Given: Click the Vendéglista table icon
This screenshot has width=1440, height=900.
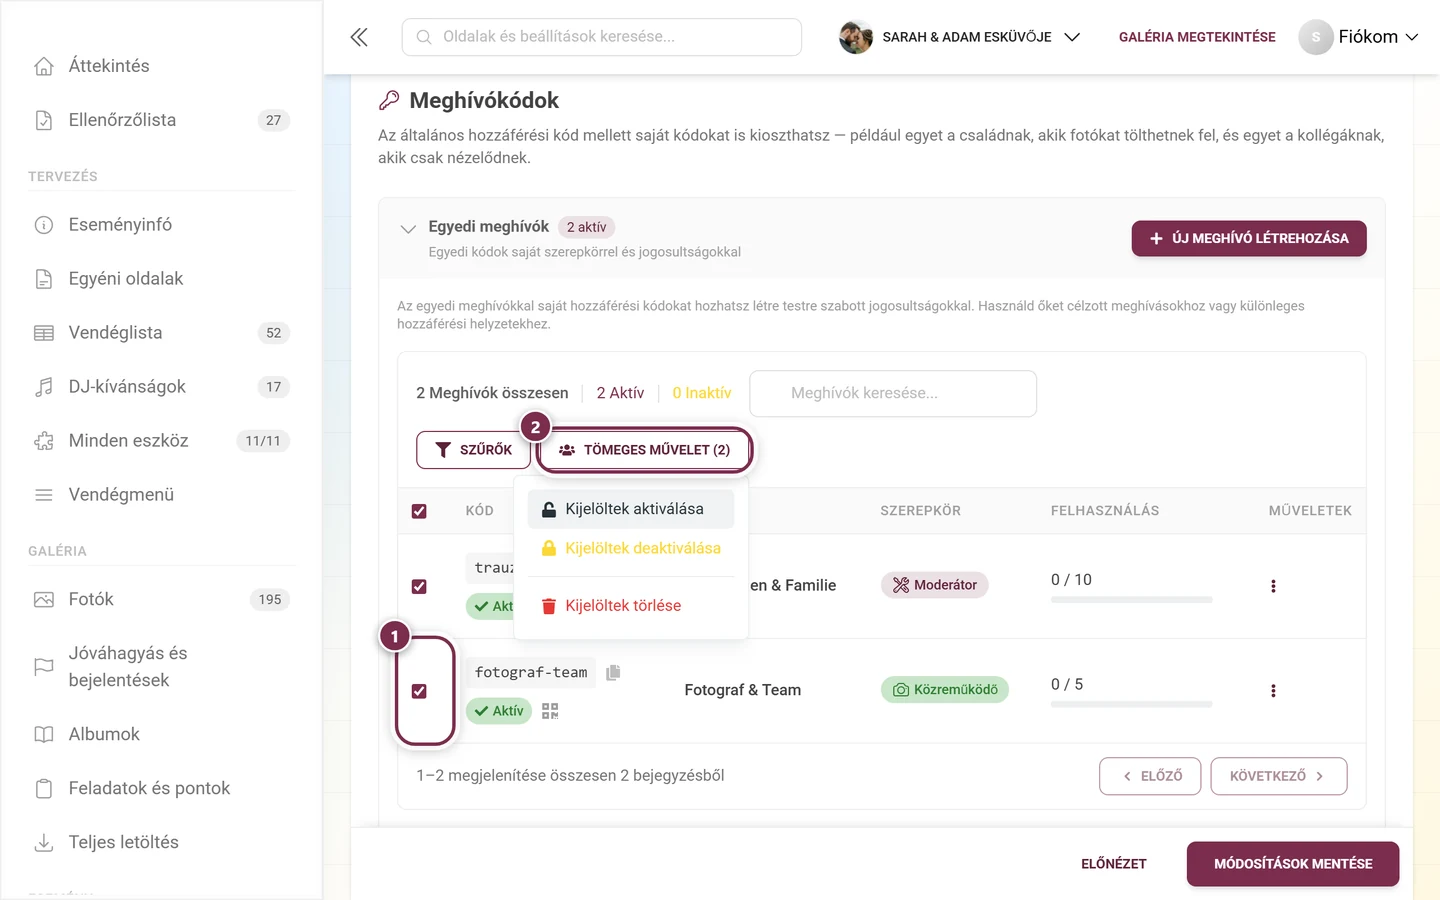Looking at the screenshot, I should (44, 333).
